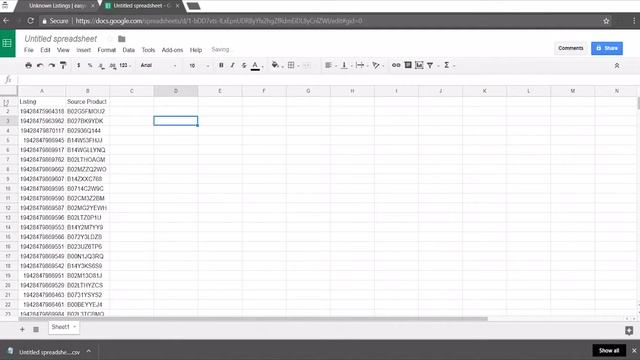This screenshot has width=640, height=360.
Task: Click the Filter icon
Action: tap(430, 65)
